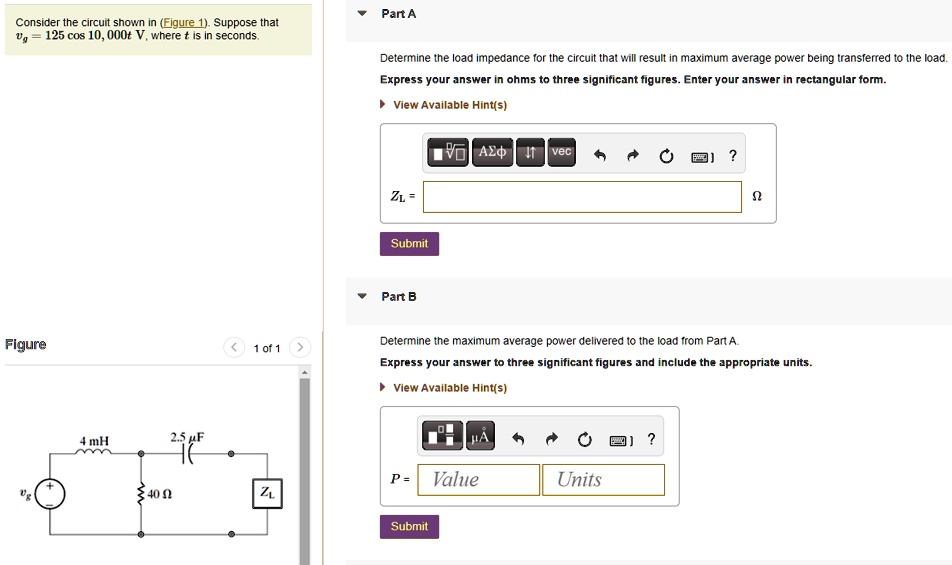
Task: Open the Greek symbols ΑΣφ palette
Action: pos(492,152)
